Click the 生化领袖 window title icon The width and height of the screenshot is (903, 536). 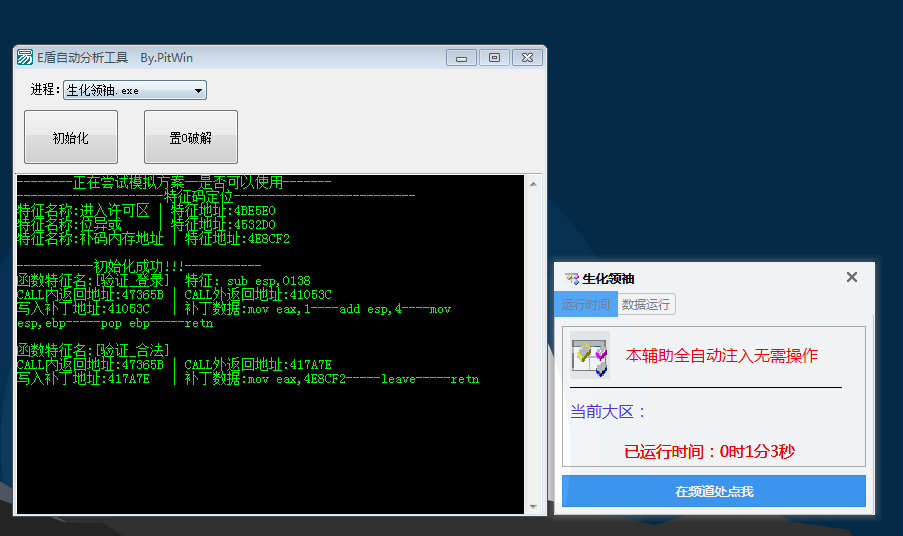tap(572, 279)
